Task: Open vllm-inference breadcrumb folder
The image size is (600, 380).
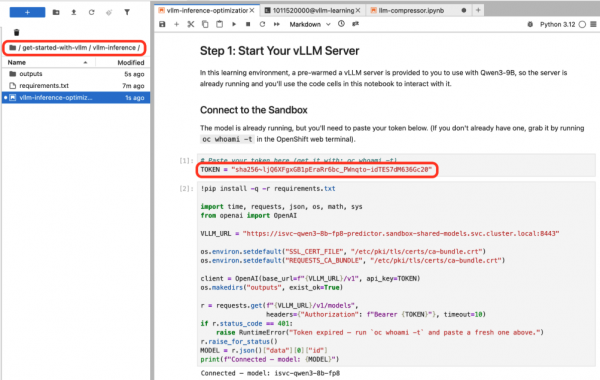Action: [114, 47]
